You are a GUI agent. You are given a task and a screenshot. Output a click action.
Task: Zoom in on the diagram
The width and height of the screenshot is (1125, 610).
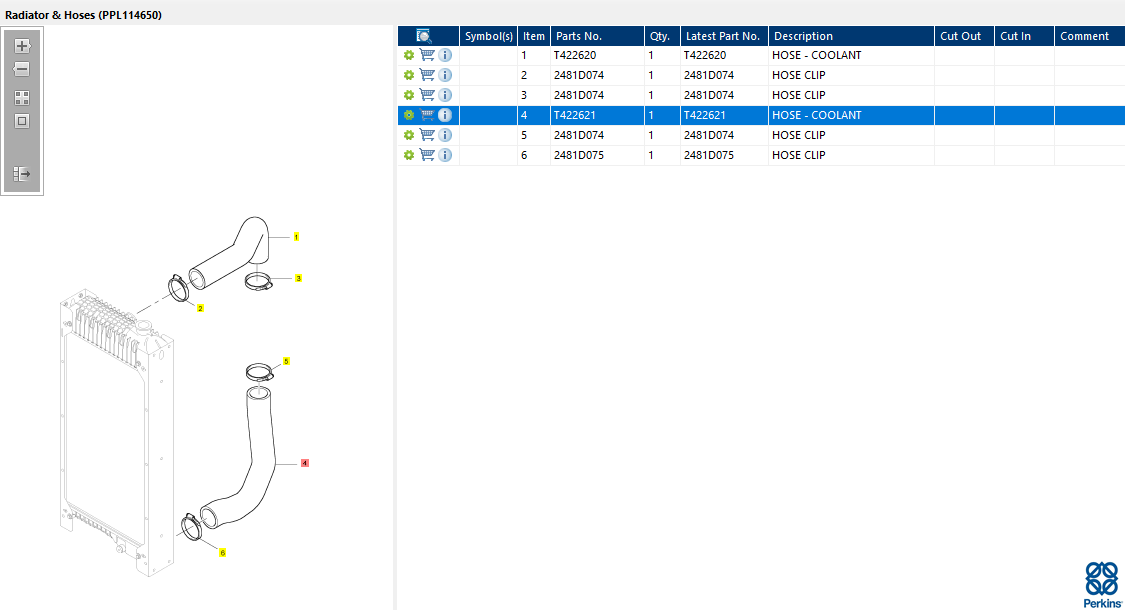tap(22, 46)
